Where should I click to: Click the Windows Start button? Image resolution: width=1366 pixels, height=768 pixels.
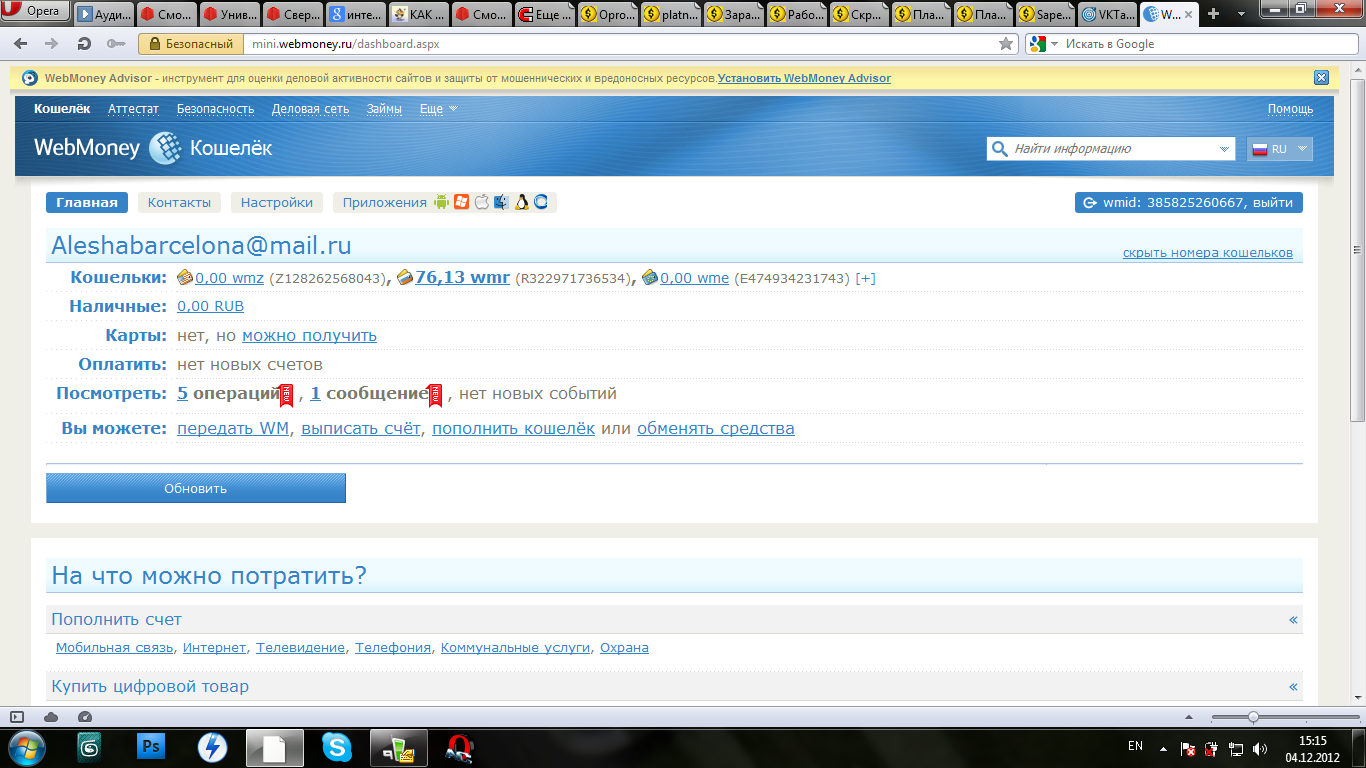coord(26,747)
